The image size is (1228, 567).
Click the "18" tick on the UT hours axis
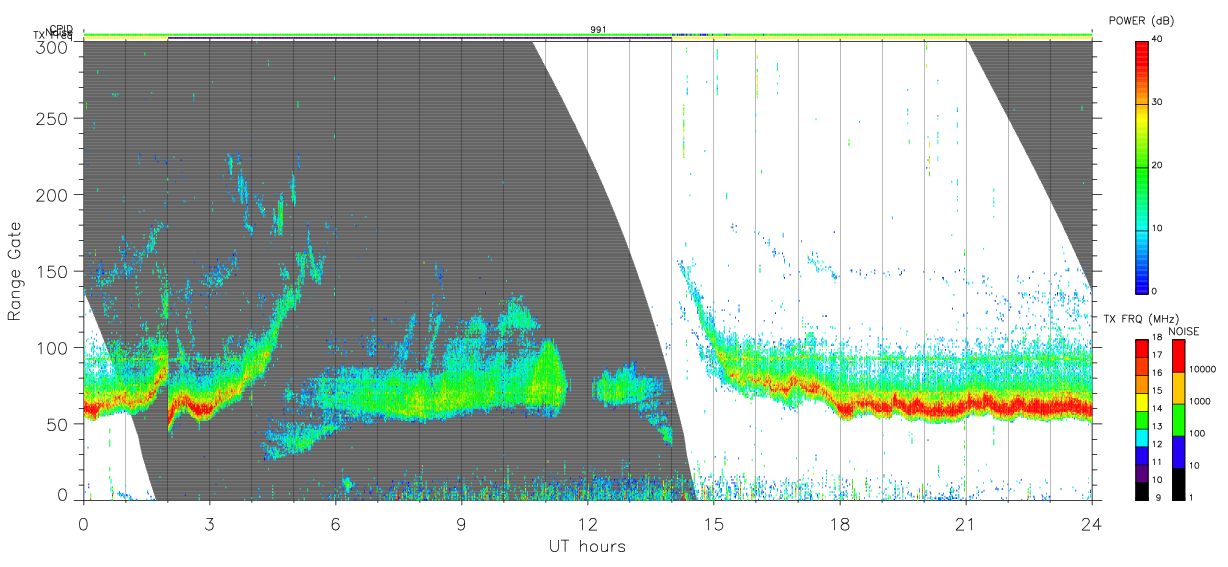[x=840, y=523]
